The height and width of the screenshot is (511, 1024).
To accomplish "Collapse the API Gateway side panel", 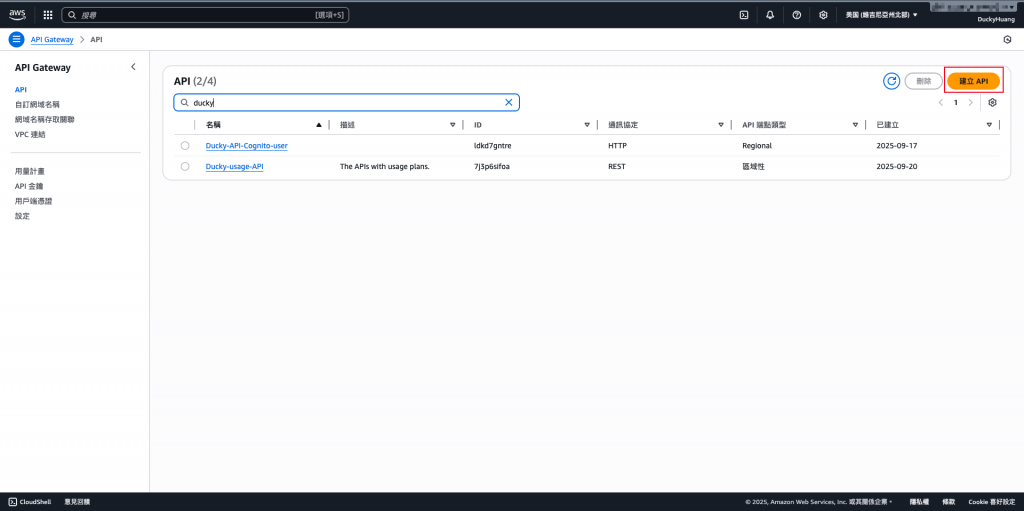I will tap(133, 67).
